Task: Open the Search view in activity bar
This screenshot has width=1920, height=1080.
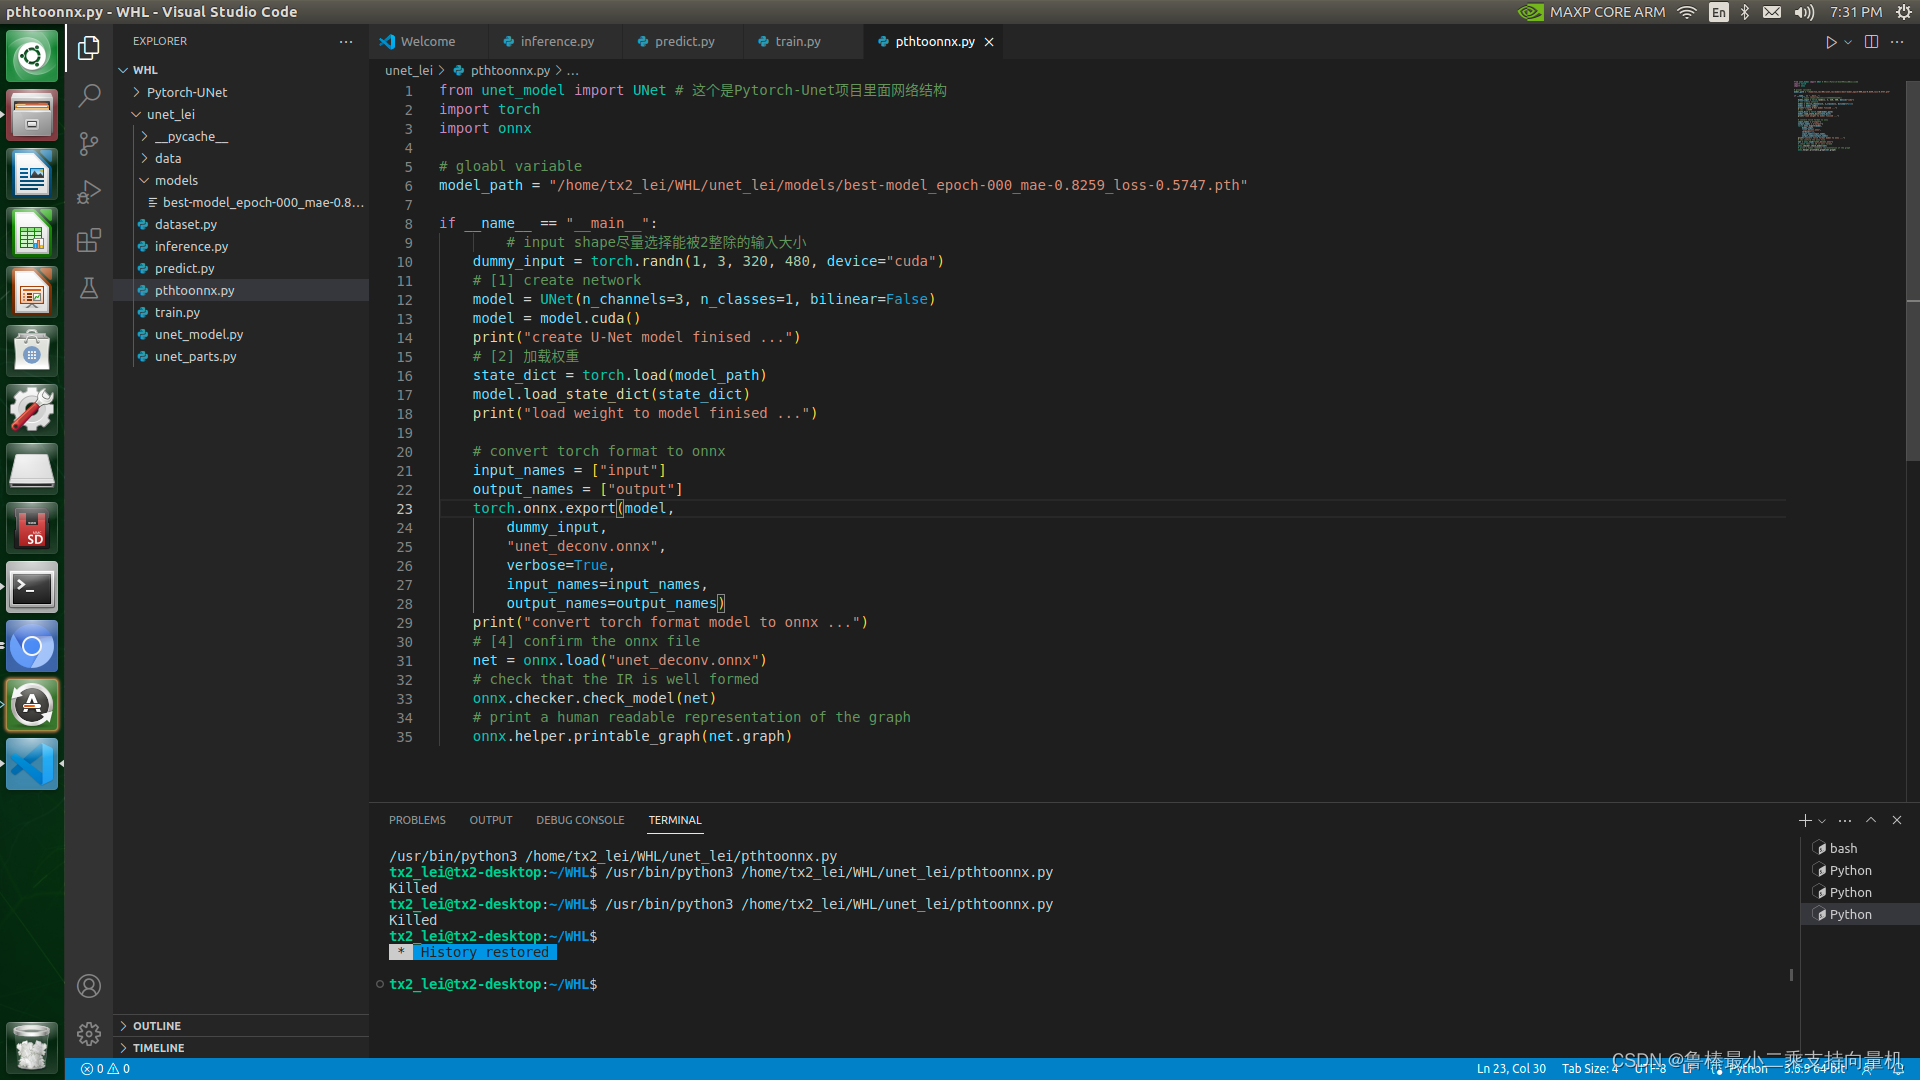Action: tap(89, 96)
